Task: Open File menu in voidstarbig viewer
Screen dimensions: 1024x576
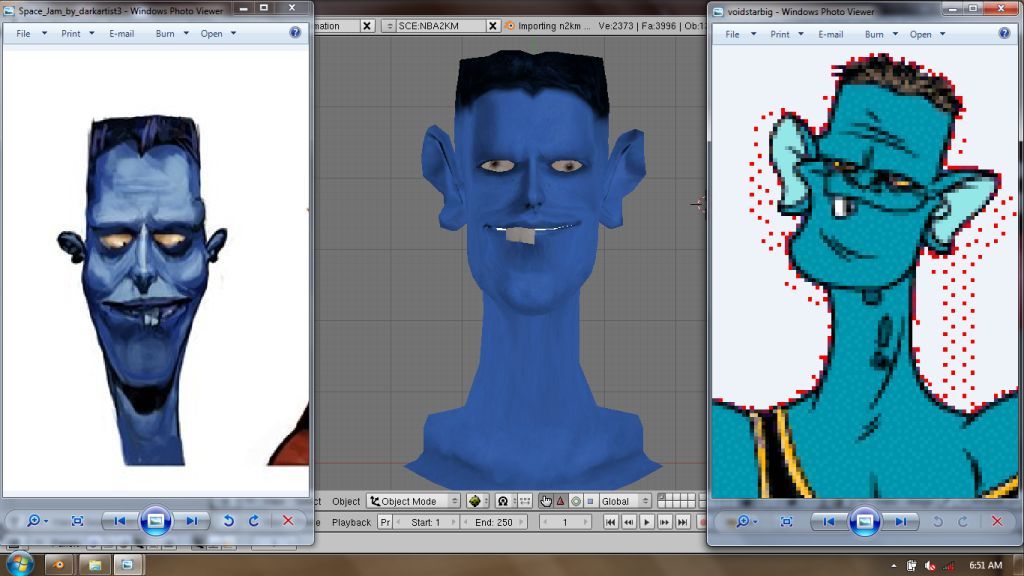Action: [x=740, y=34]
